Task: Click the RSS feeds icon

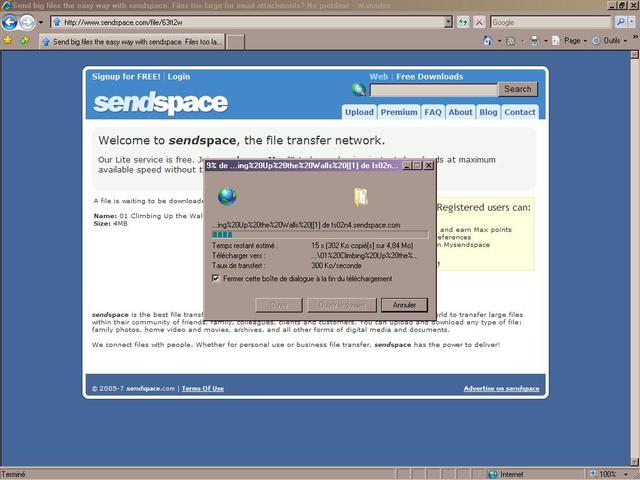Action: 510,41
